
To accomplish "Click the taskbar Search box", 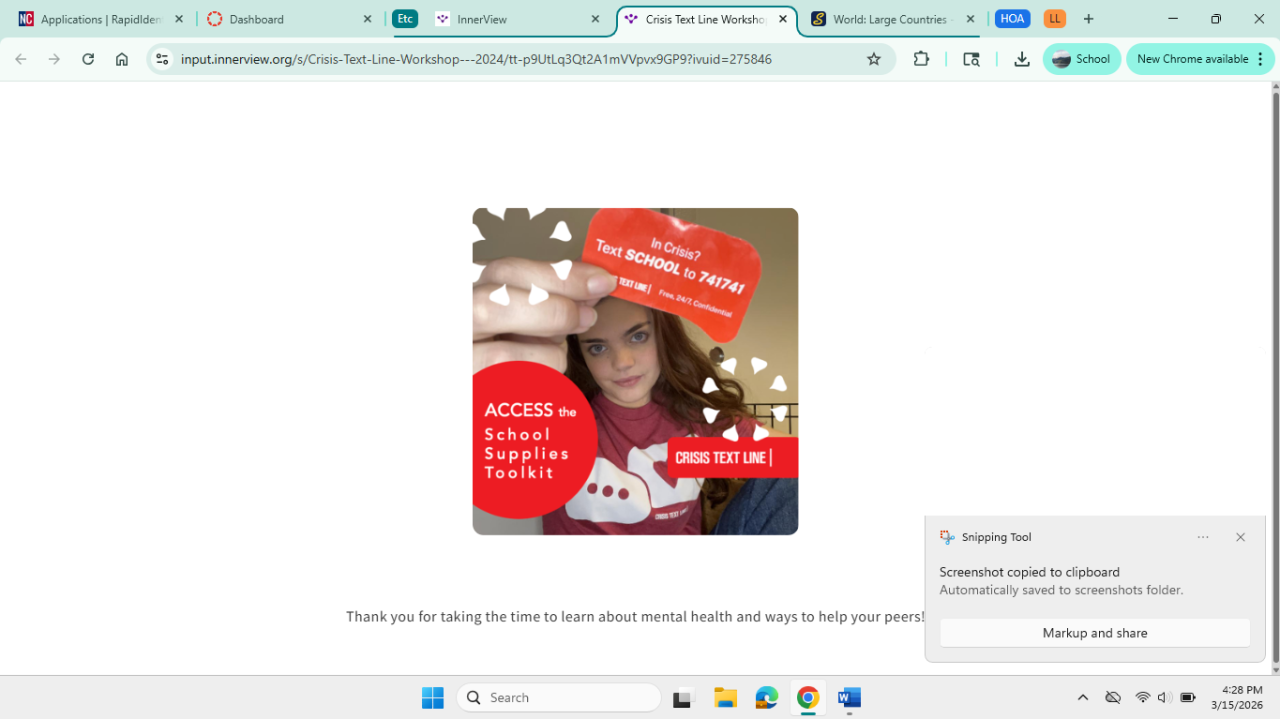I will (x=559, y=698).
